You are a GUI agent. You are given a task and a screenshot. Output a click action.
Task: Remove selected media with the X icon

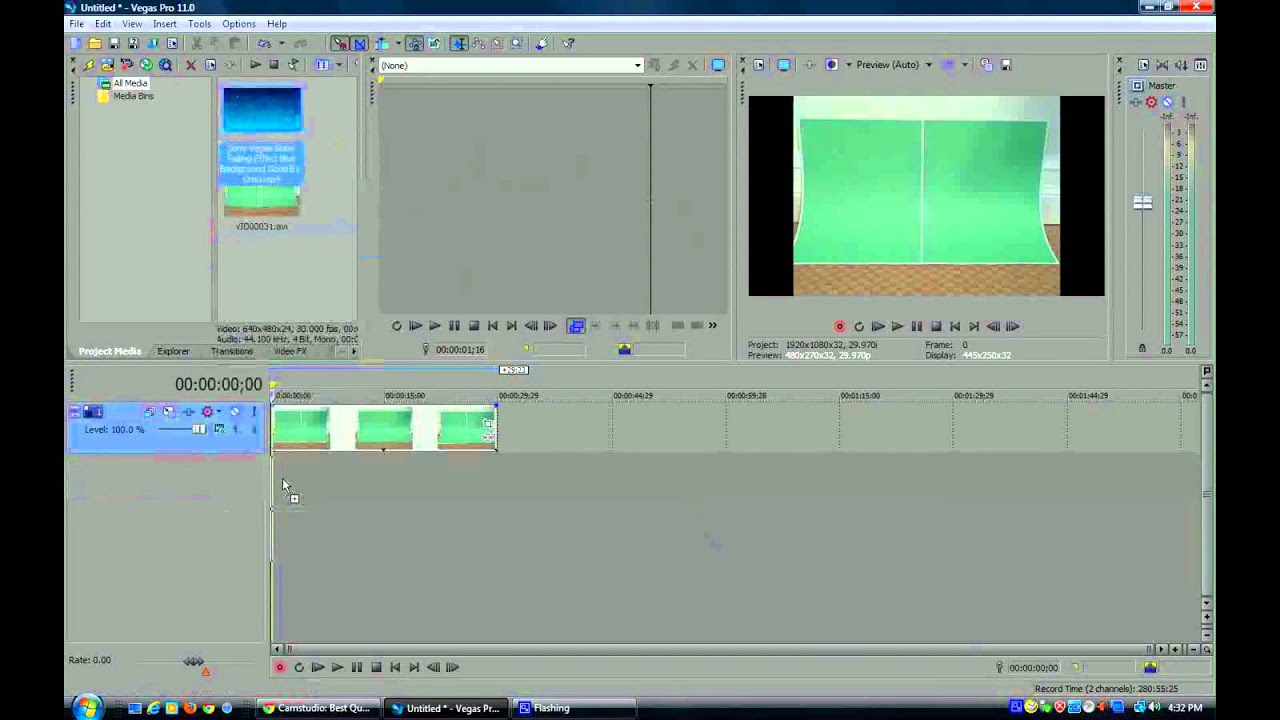pyautogui.click(x=191, y=65)
